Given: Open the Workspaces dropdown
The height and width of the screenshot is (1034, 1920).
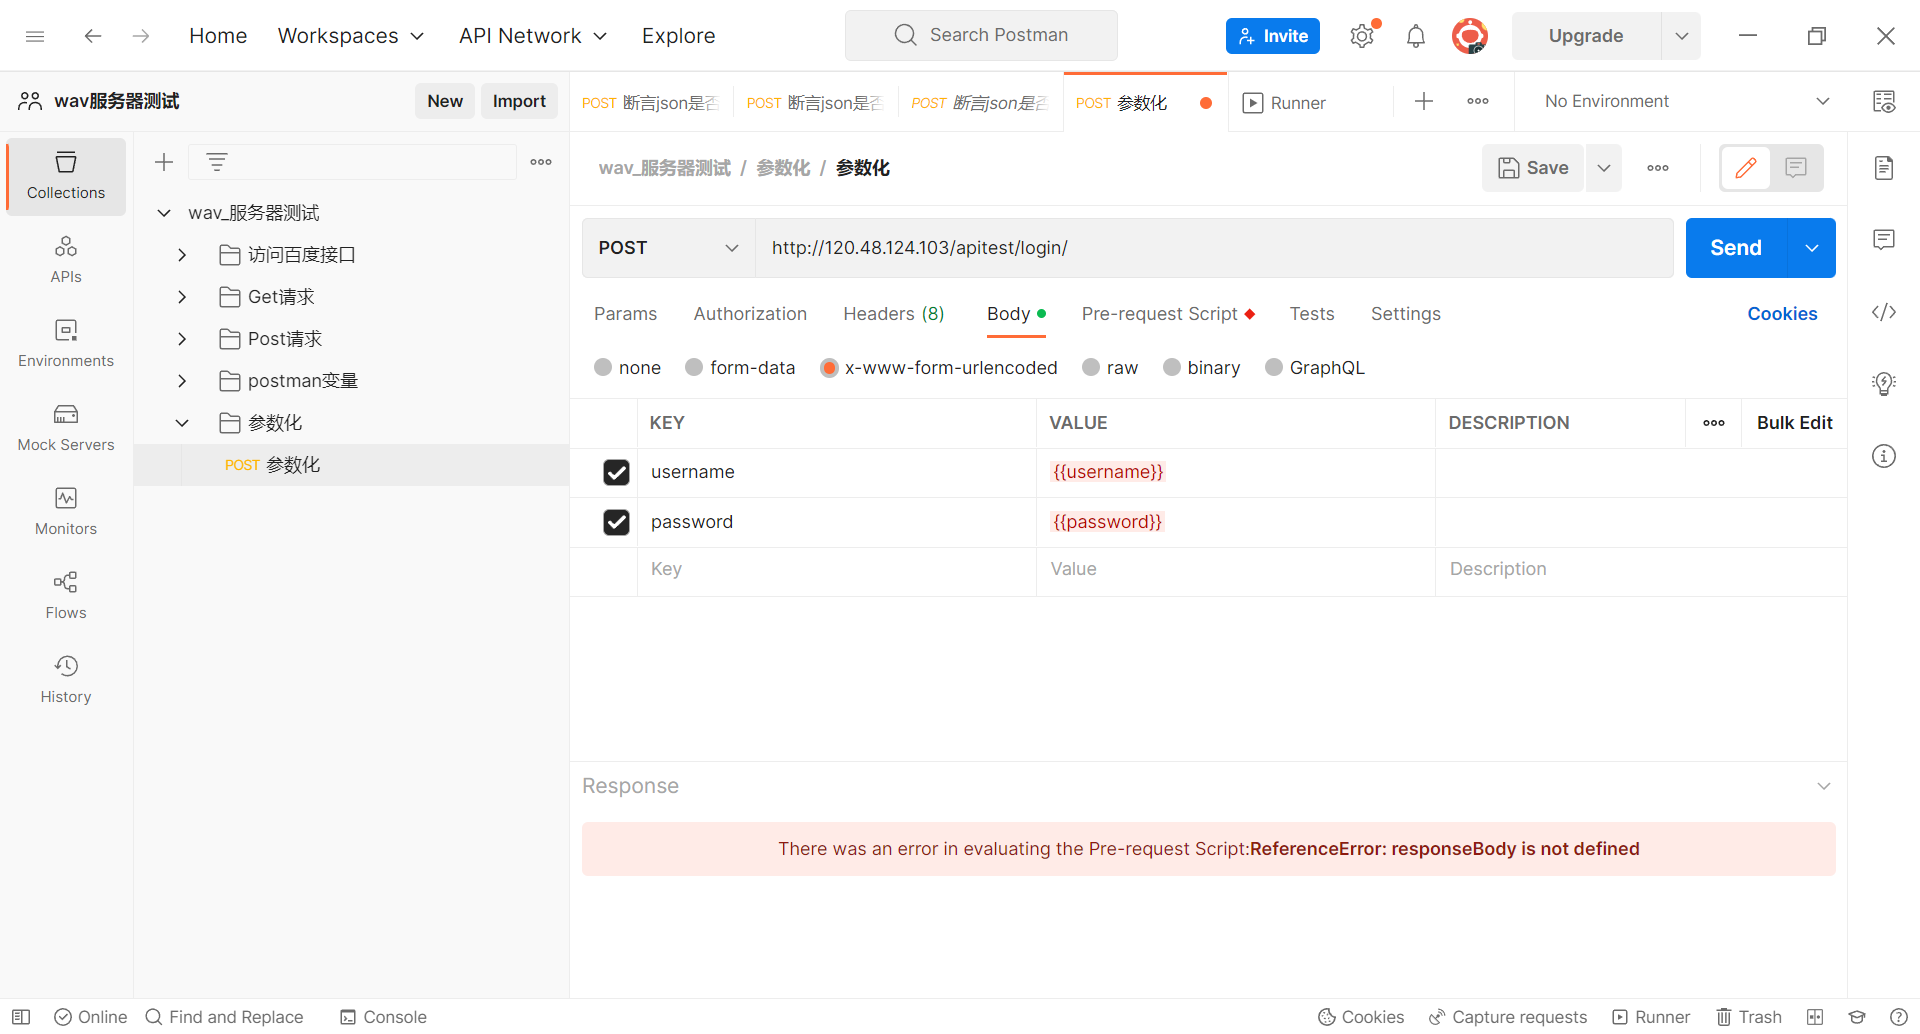Looking at the screenshot, I should 351,36.
